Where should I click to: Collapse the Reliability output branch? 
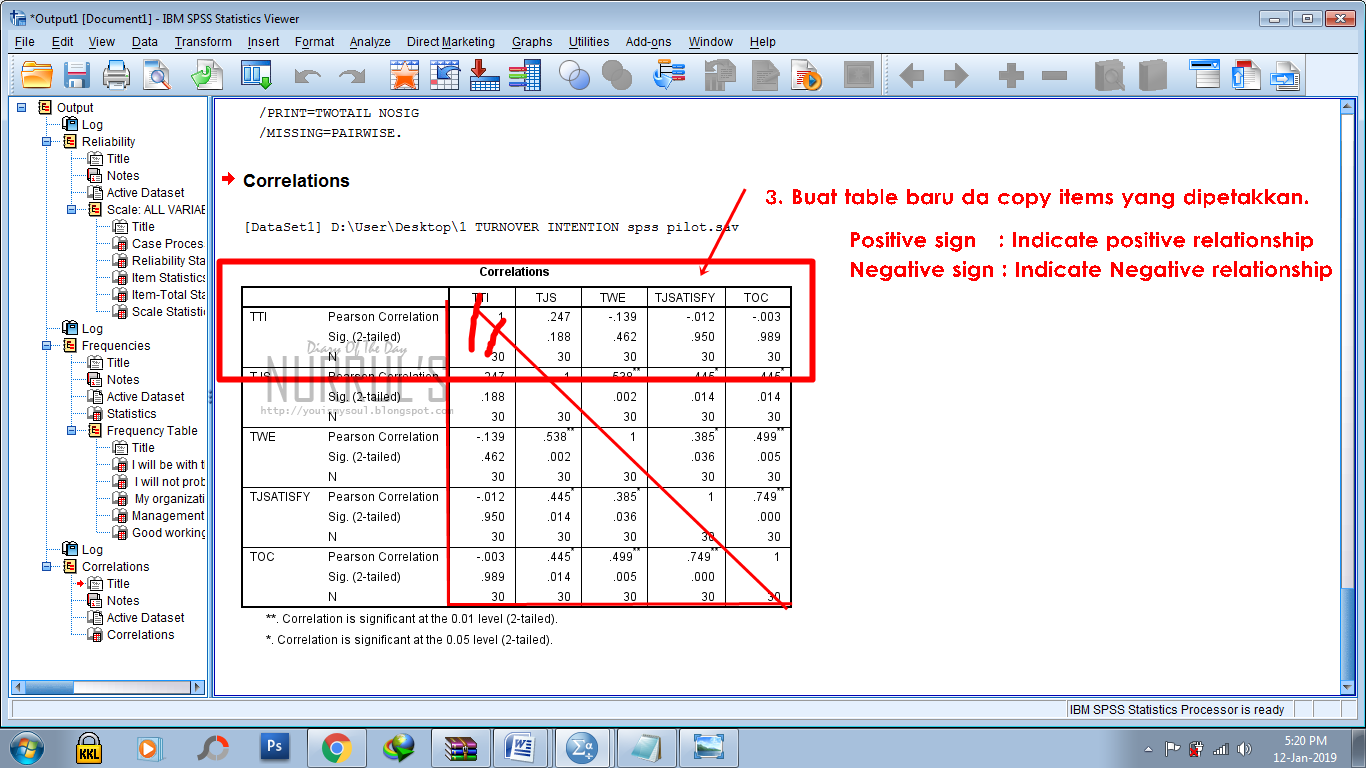tap(44, 141)
